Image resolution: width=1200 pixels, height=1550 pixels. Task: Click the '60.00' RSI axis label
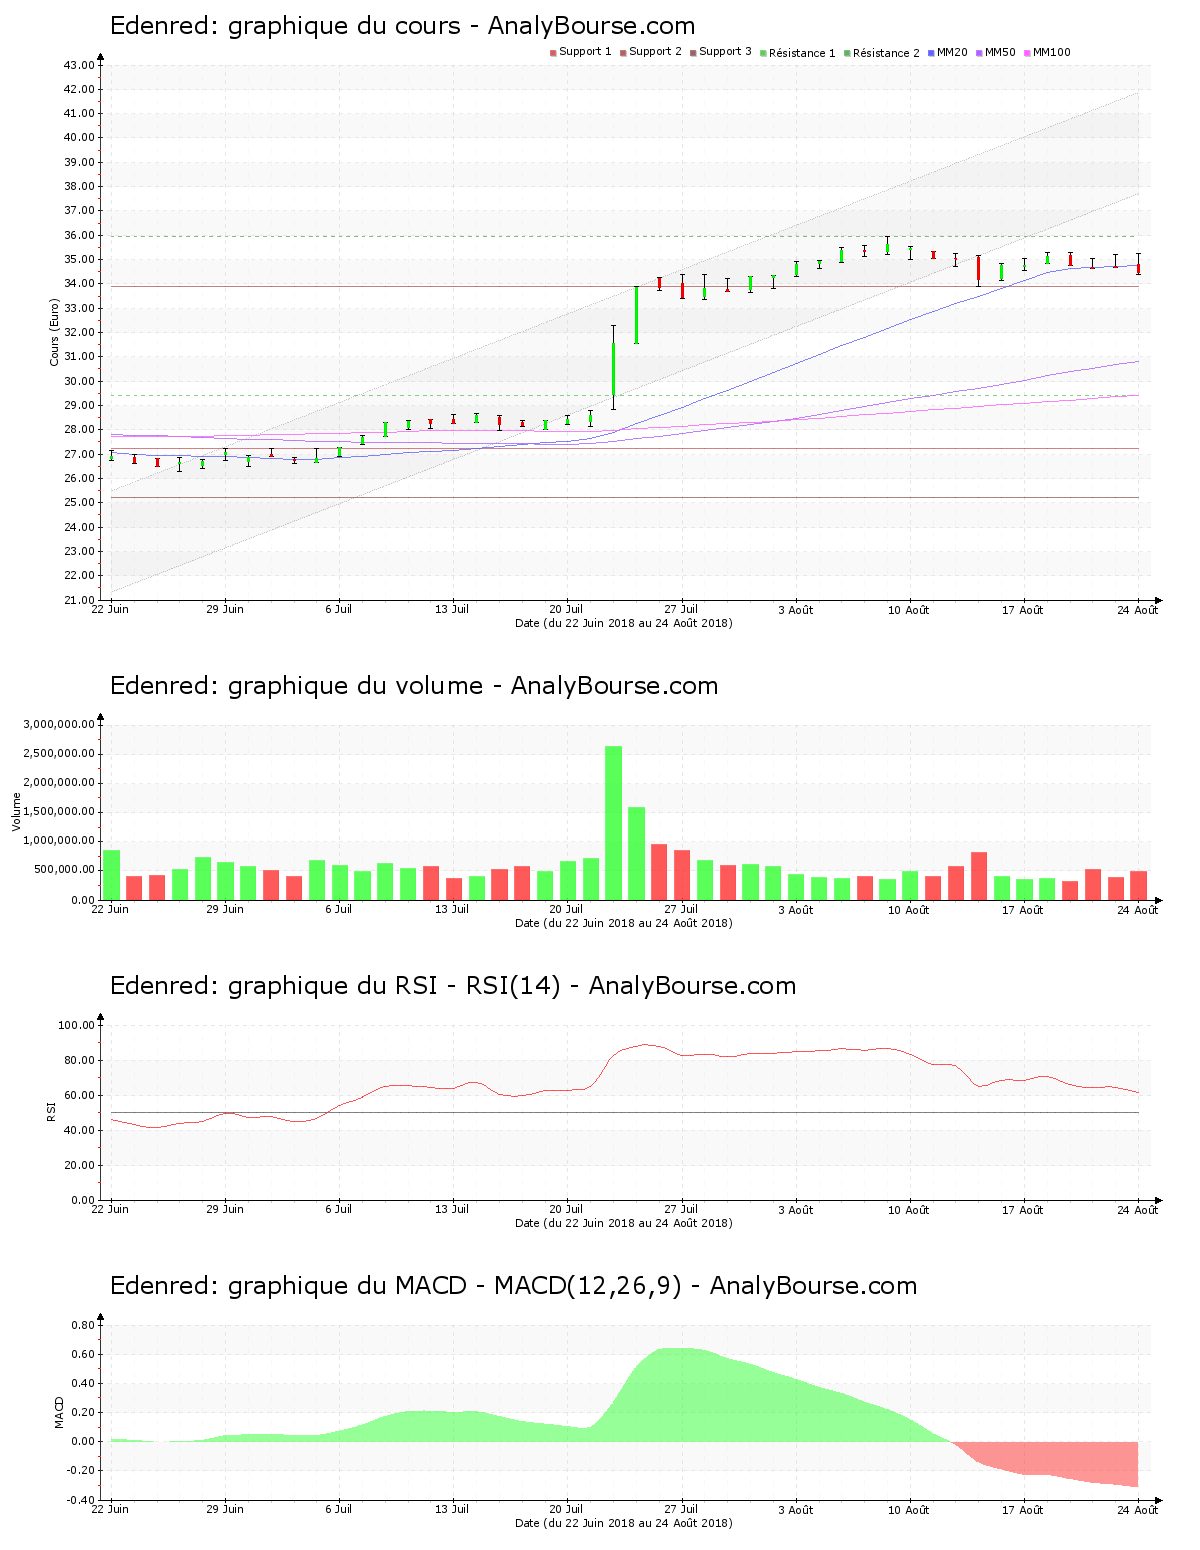click(x=79, y=1095)
